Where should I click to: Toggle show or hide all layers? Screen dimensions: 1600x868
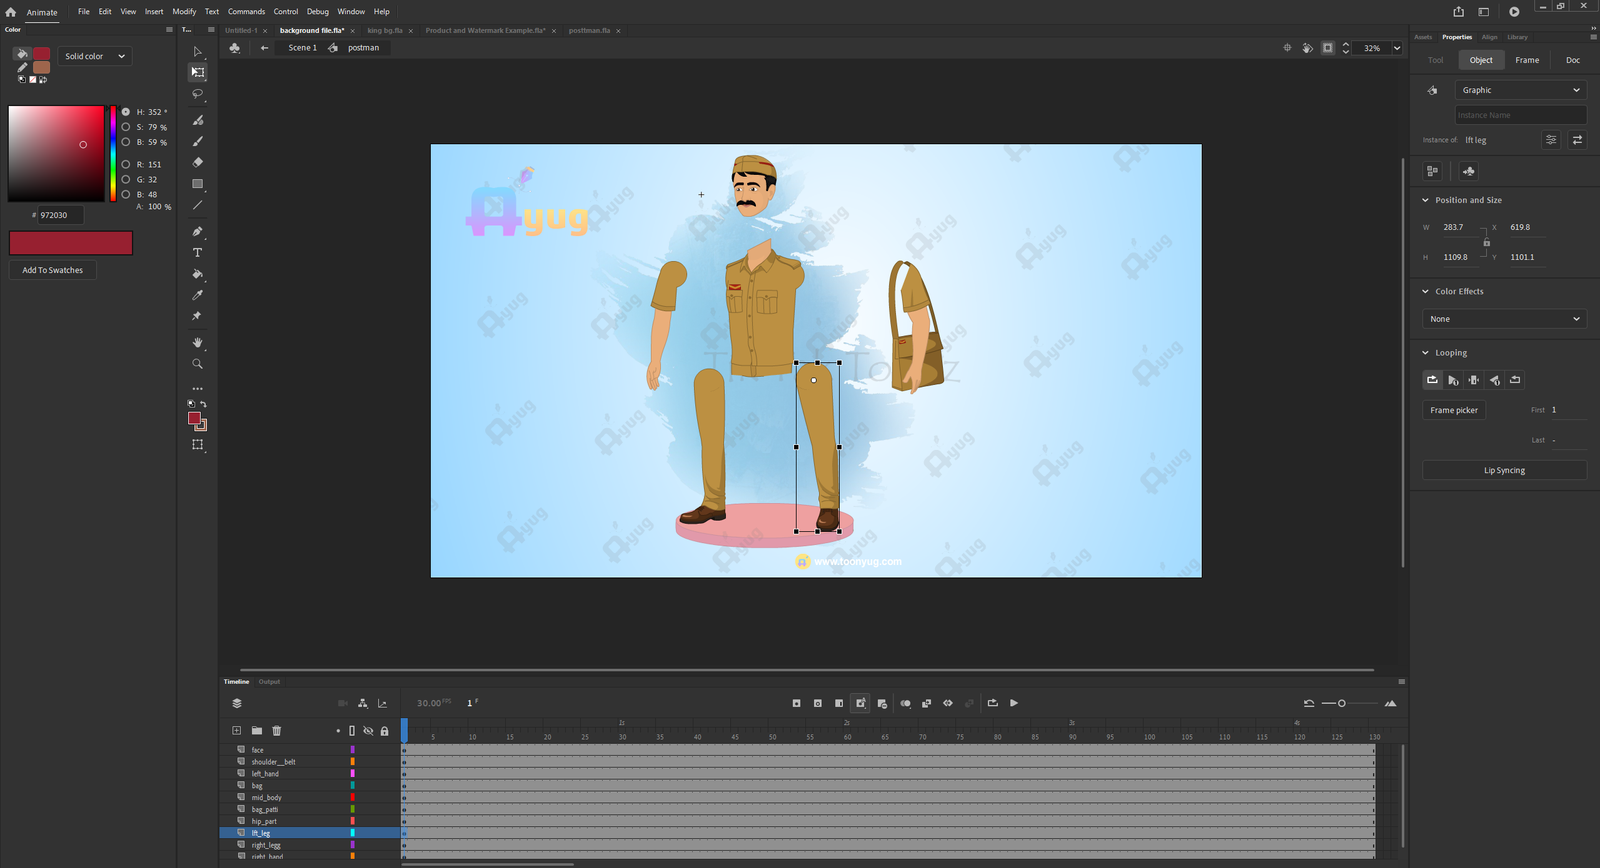[368, 731]
